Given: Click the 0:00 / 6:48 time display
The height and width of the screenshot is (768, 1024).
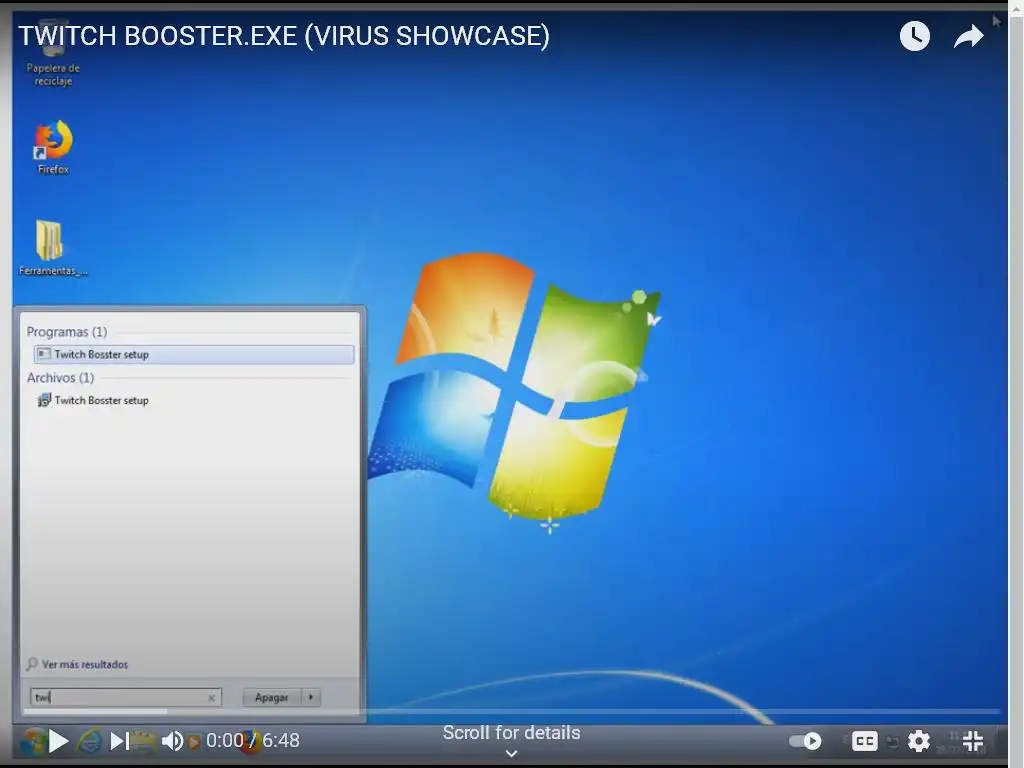Looking at the screenshot, I should click(253, 741).
